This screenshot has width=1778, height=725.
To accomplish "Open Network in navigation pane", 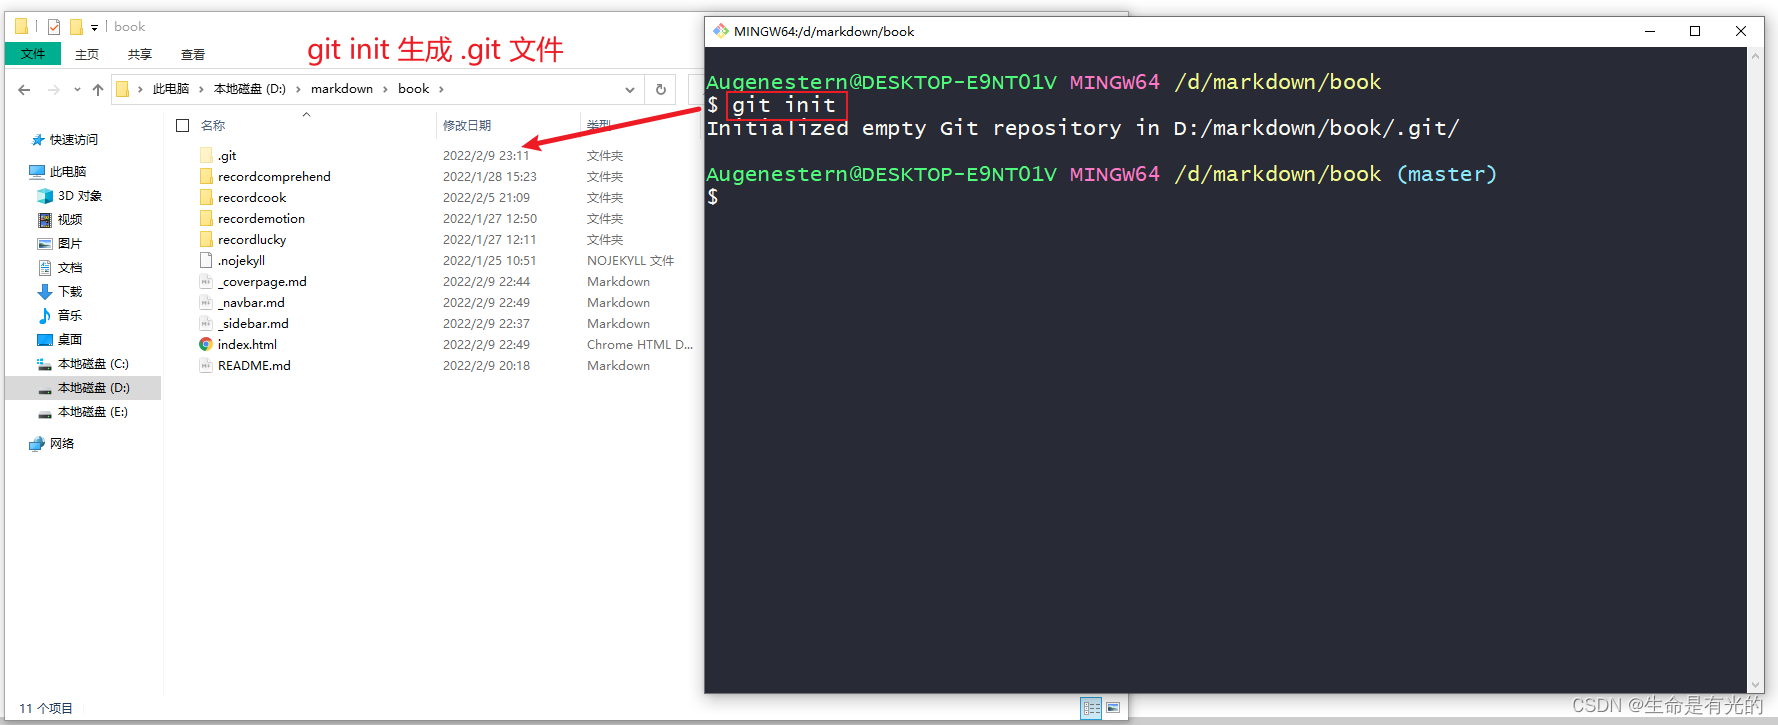I will pyautogui.click(x=52, y=444).
